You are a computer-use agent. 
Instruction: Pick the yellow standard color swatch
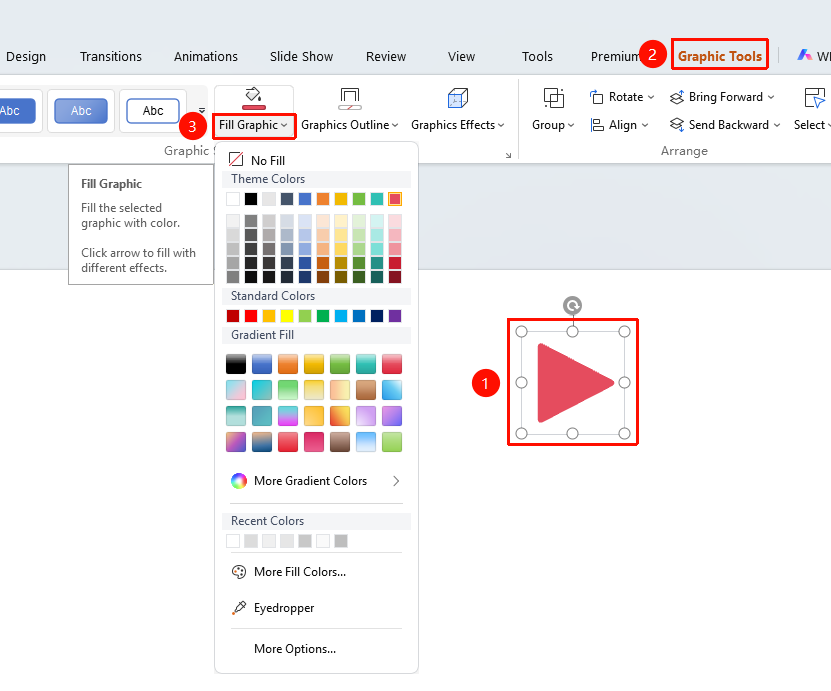coord(287,316)
